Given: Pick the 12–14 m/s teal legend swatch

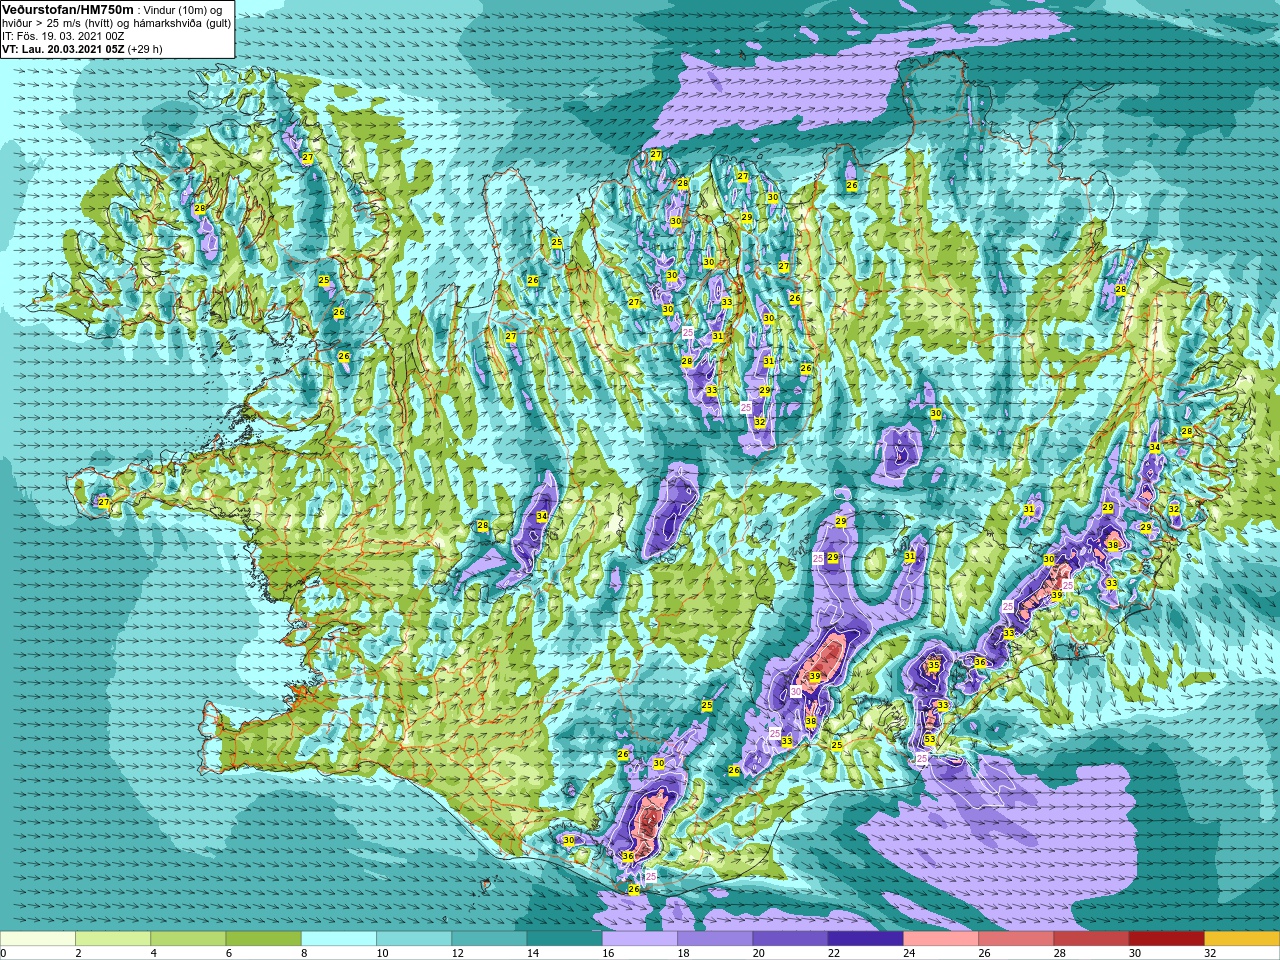Looking at the screenshot, I should coord(489,939).
